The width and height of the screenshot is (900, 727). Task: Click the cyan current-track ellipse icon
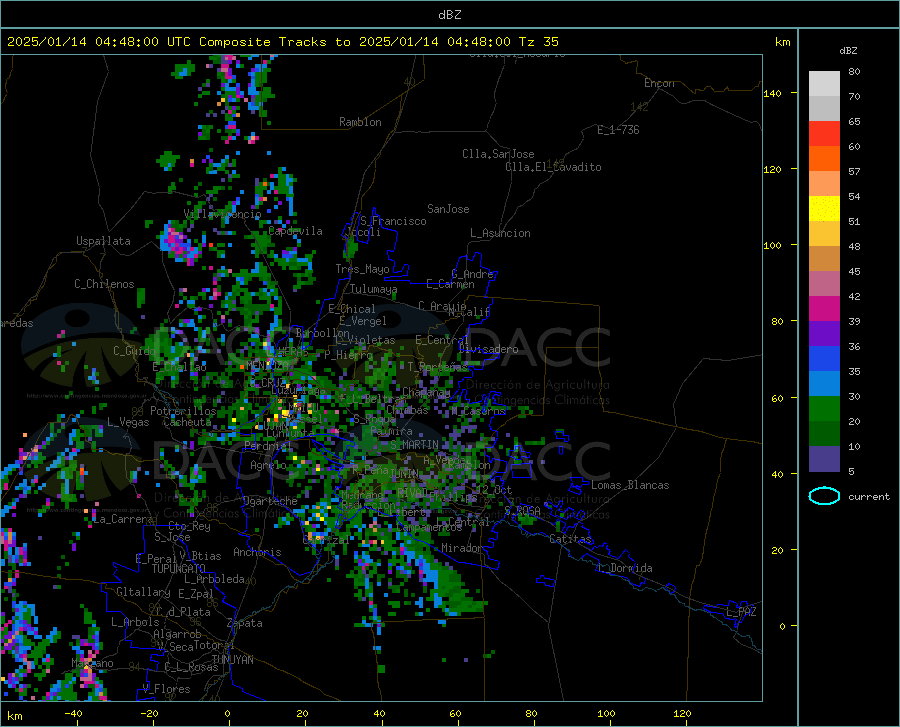(824, 496)
